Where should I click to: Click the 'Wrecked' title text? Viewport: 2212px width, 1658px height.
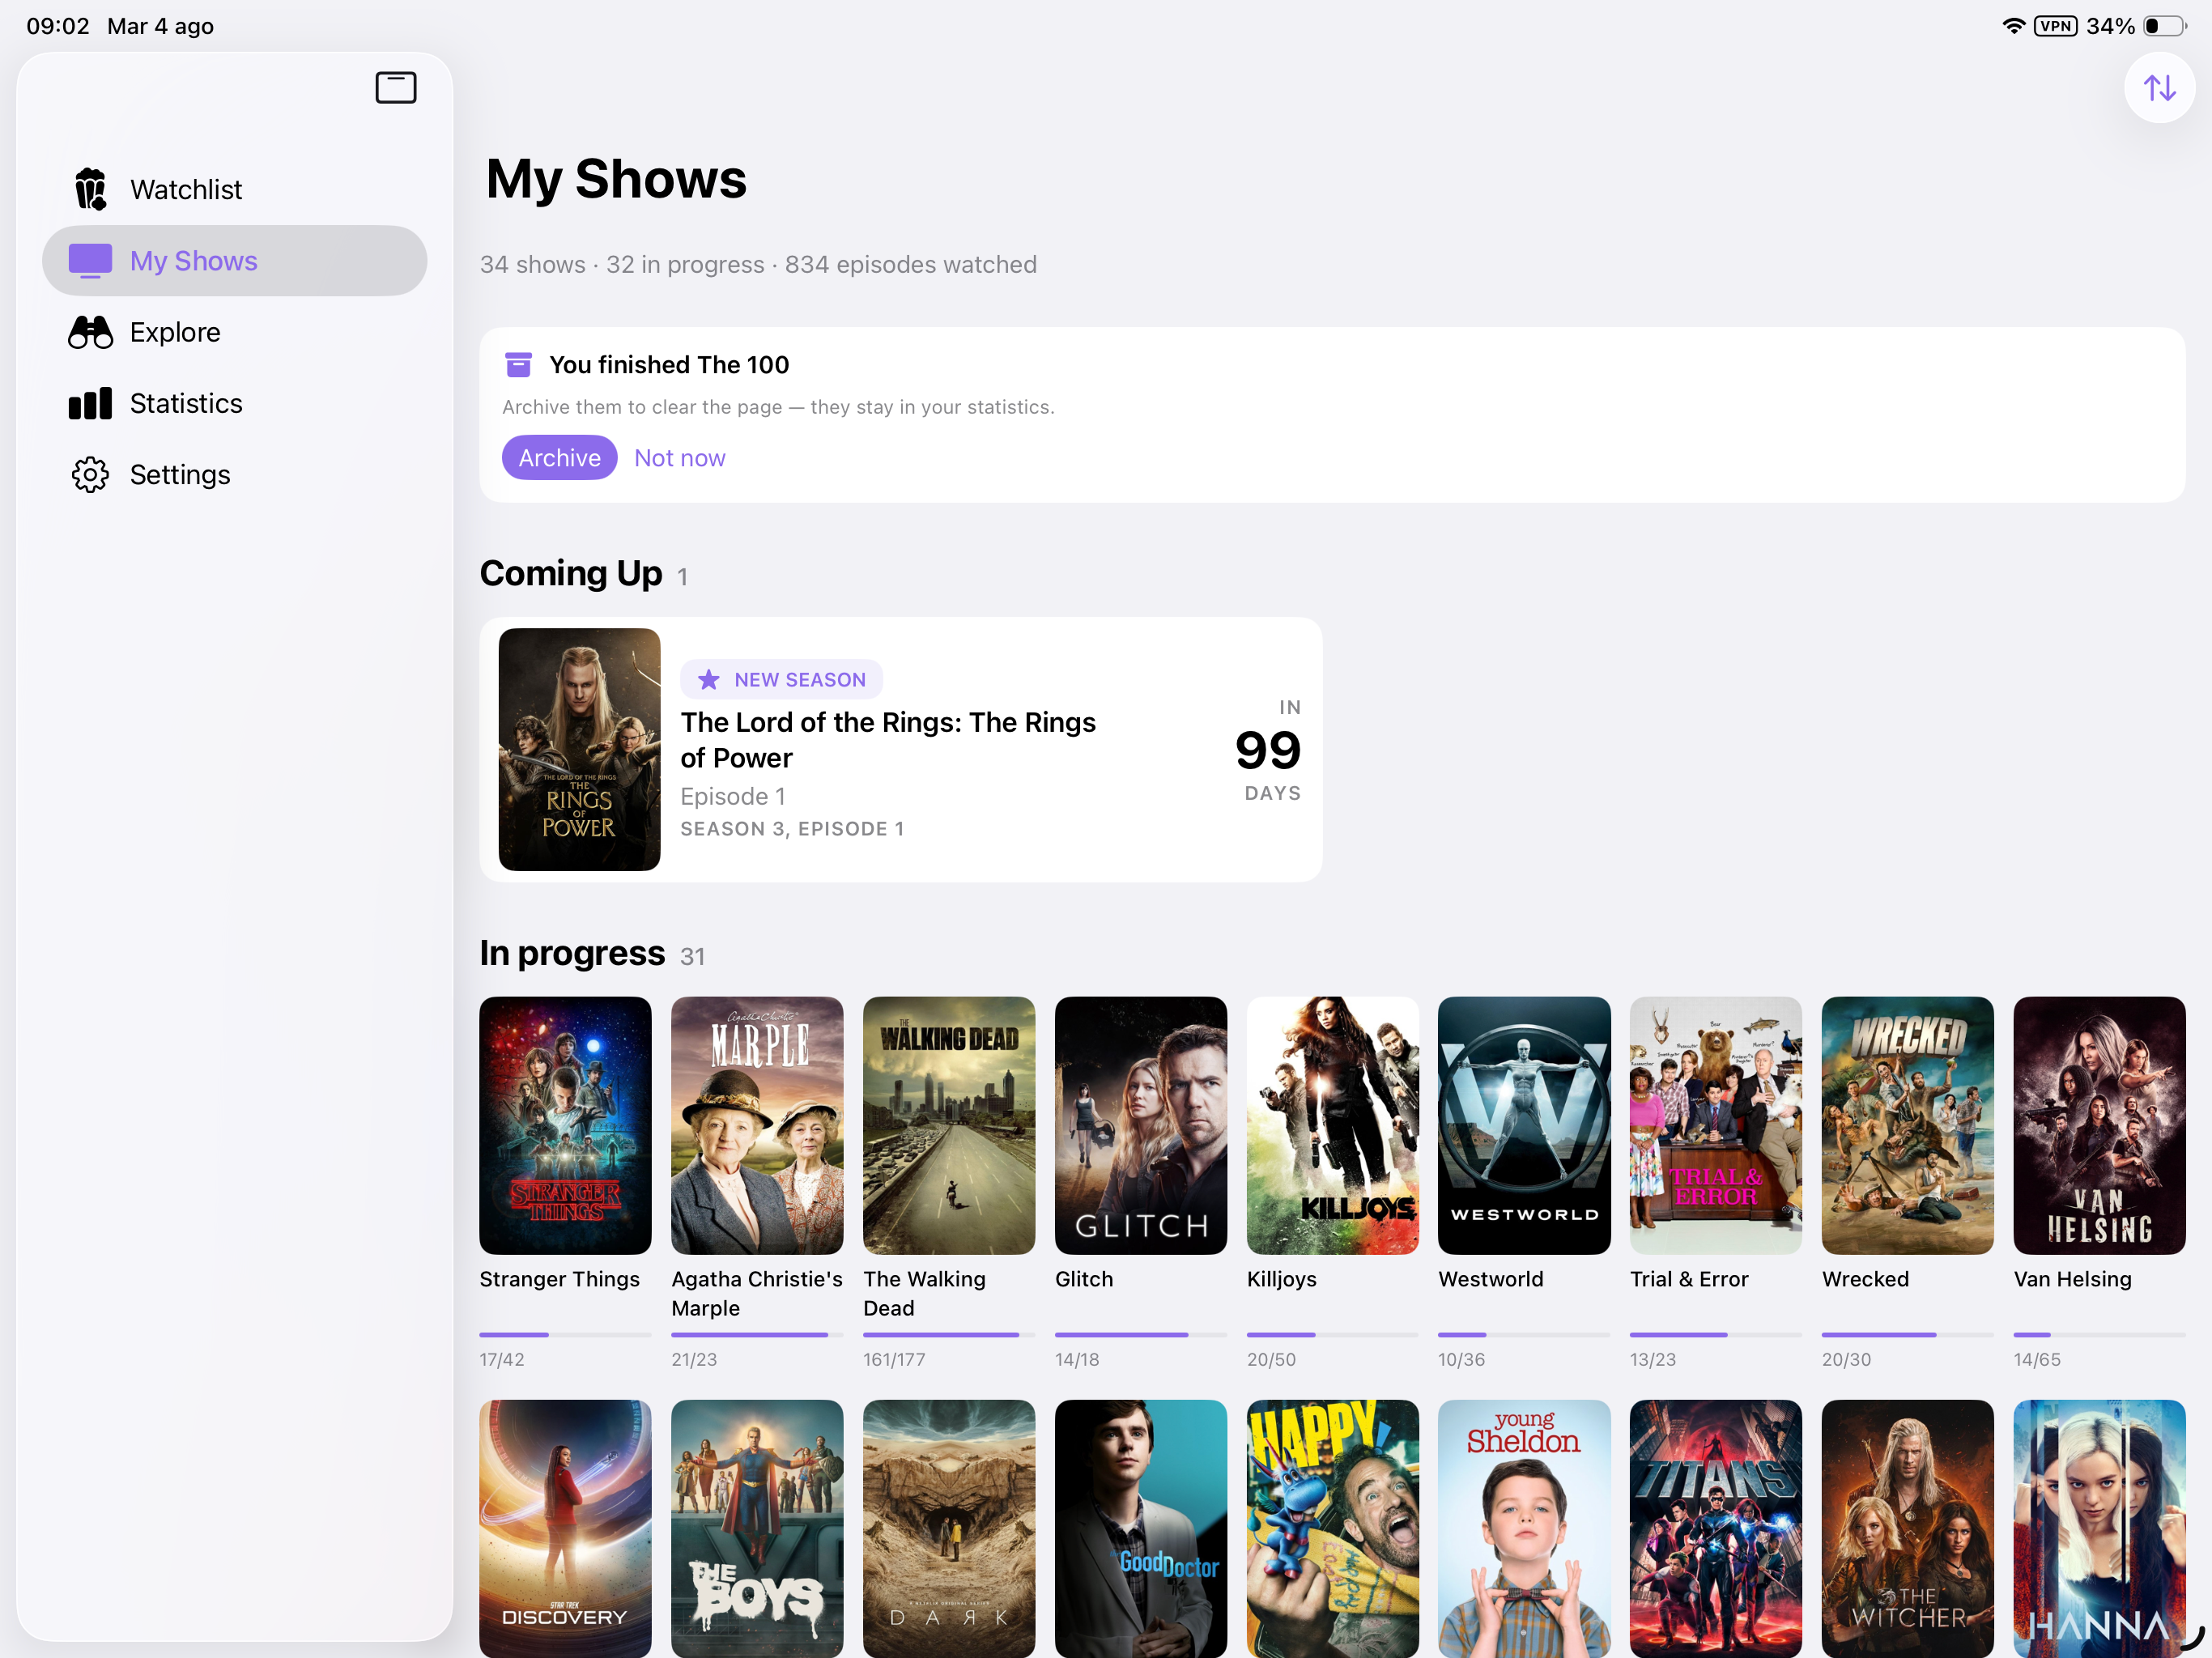pos(1865,1279)
